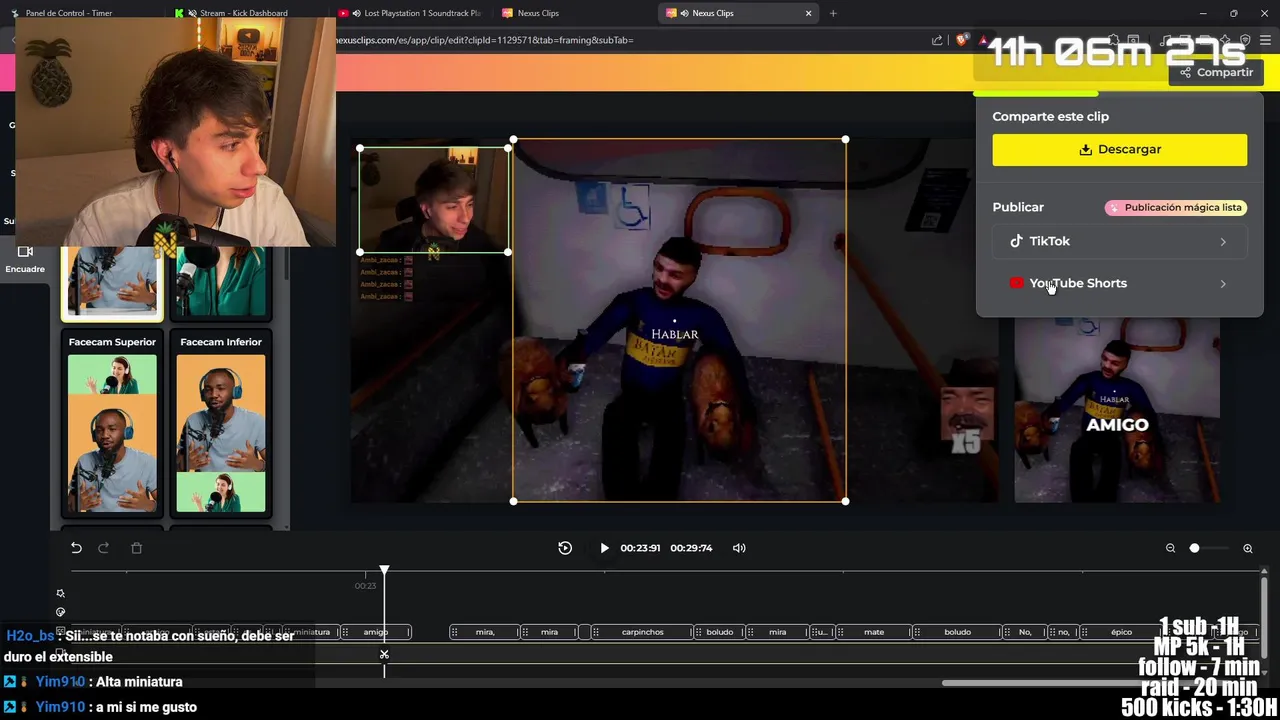Image resolution: width=1280 pixels, height=720 pixels.
Task: Restart playback with the replay icon
Action: click(565, 548)
